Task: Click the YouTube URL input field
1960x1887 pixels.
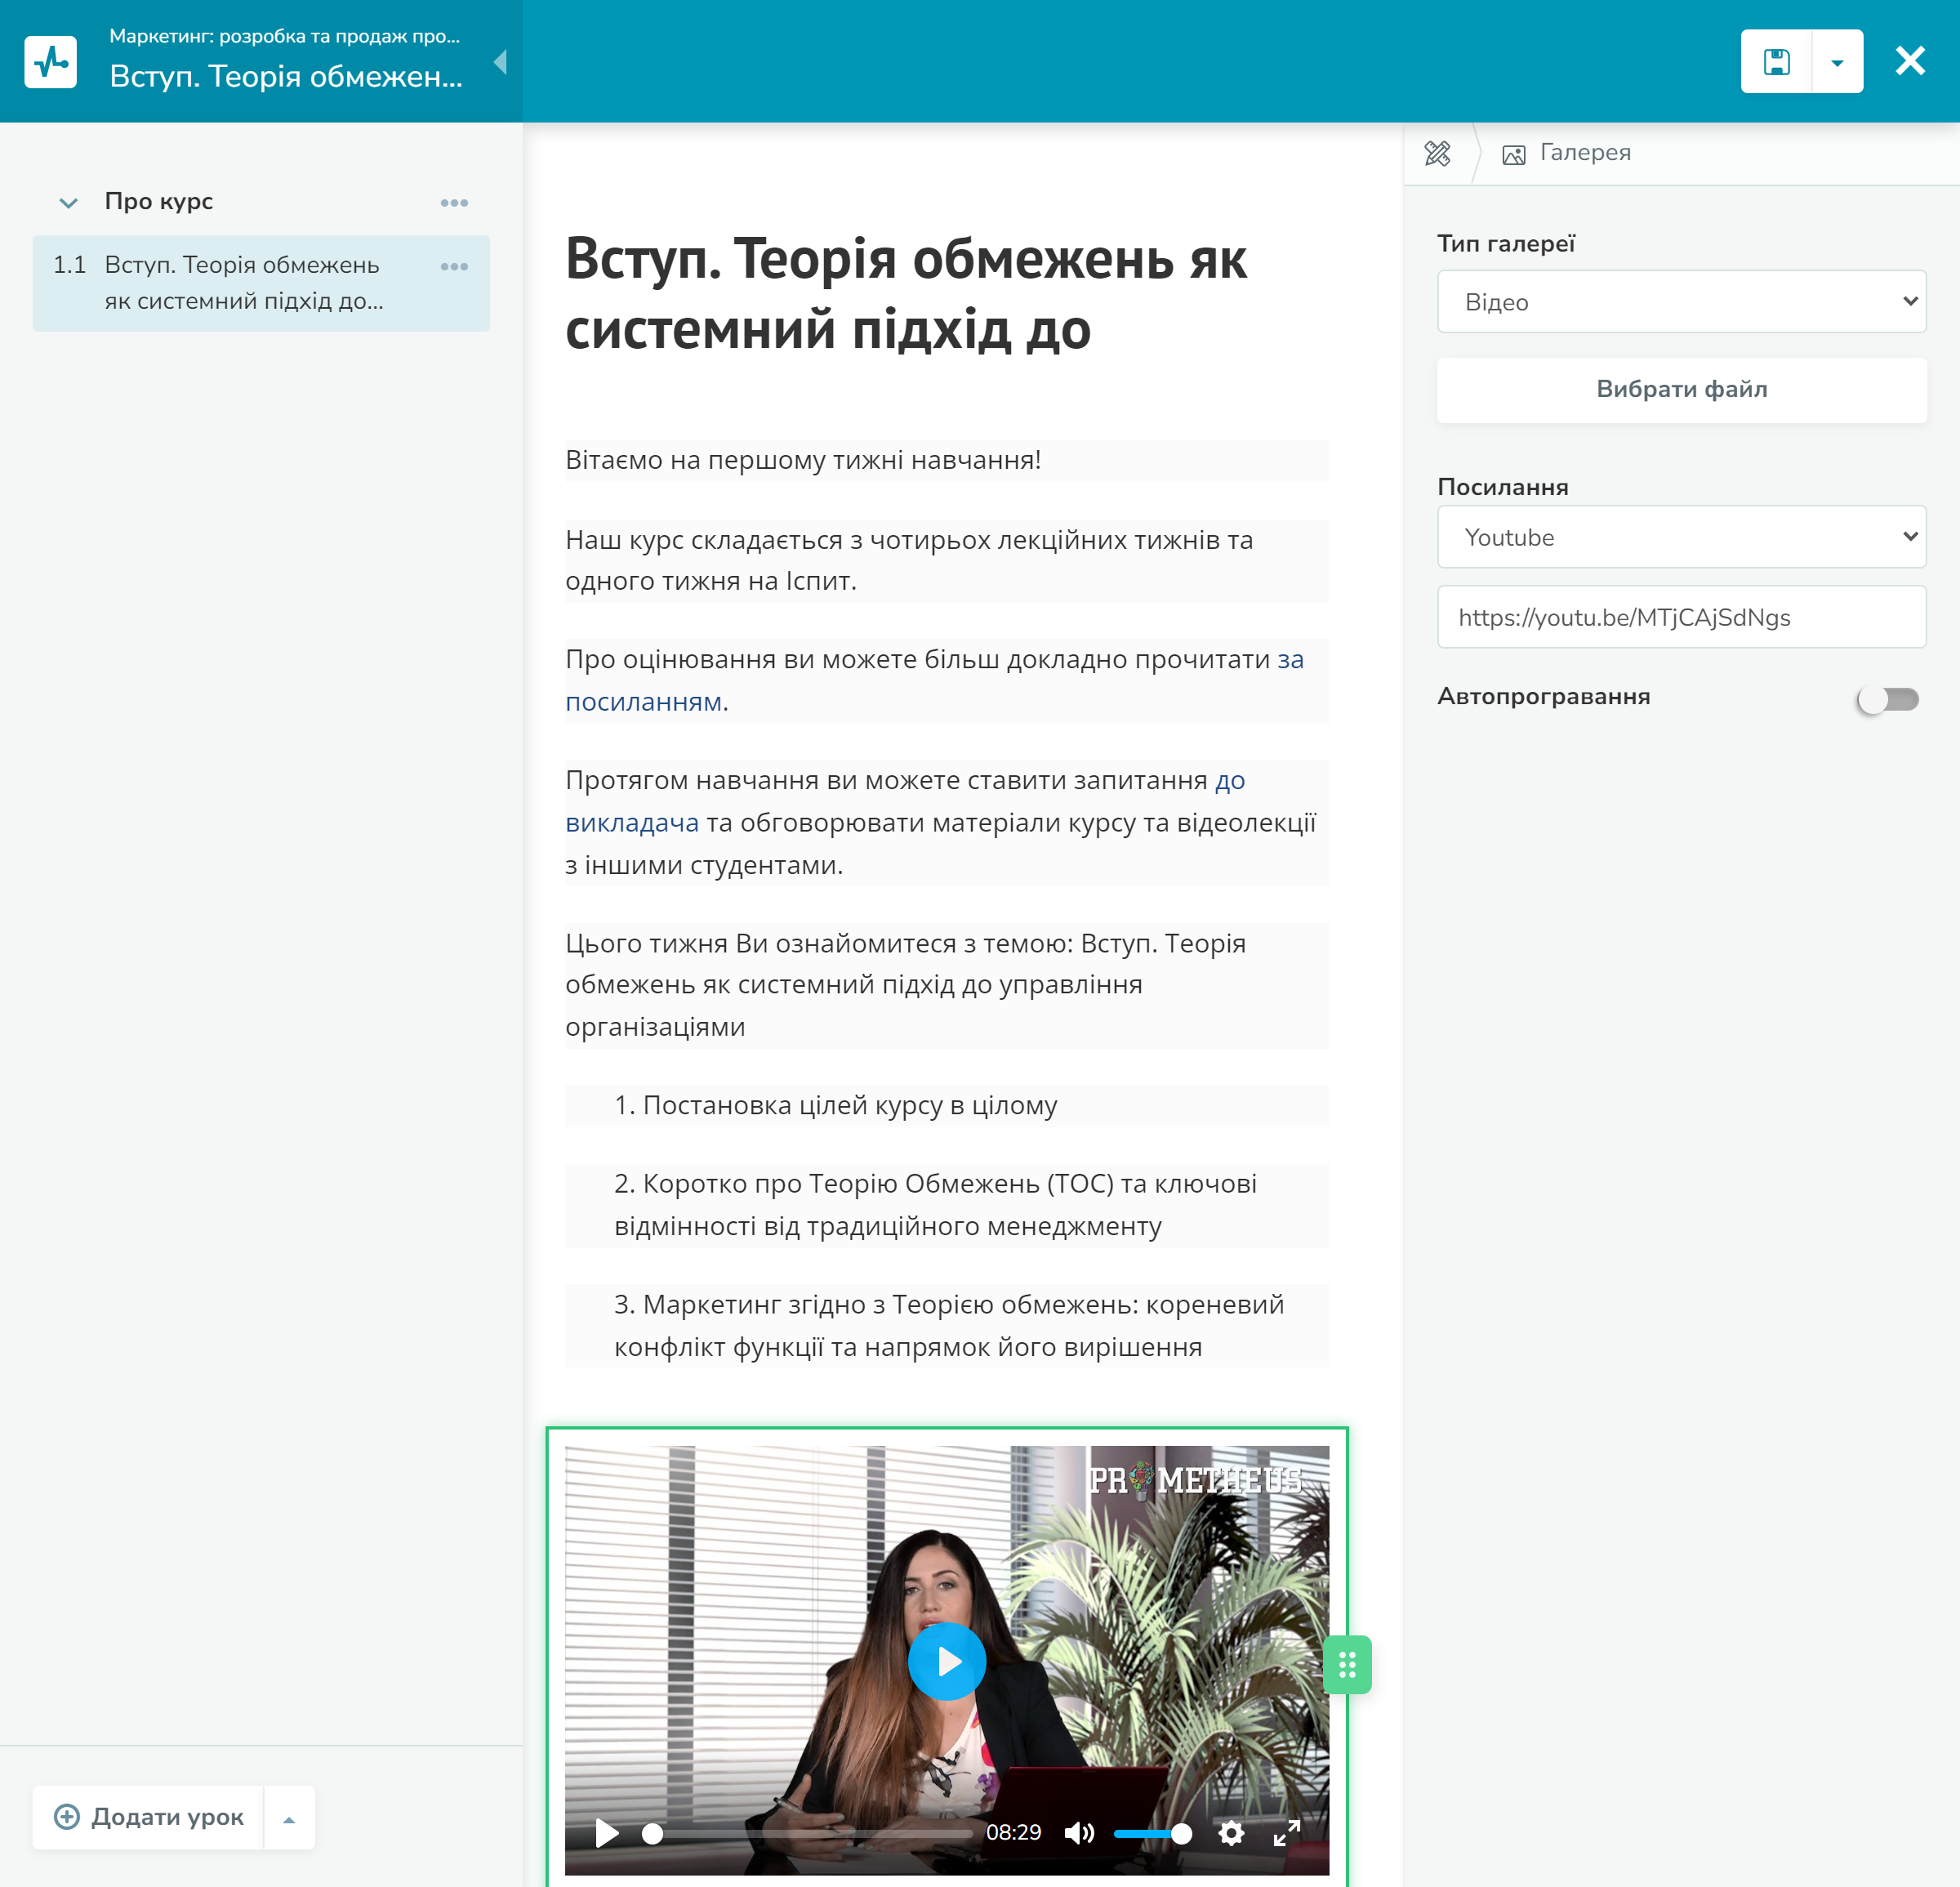Action: (x=1681, y=617)
